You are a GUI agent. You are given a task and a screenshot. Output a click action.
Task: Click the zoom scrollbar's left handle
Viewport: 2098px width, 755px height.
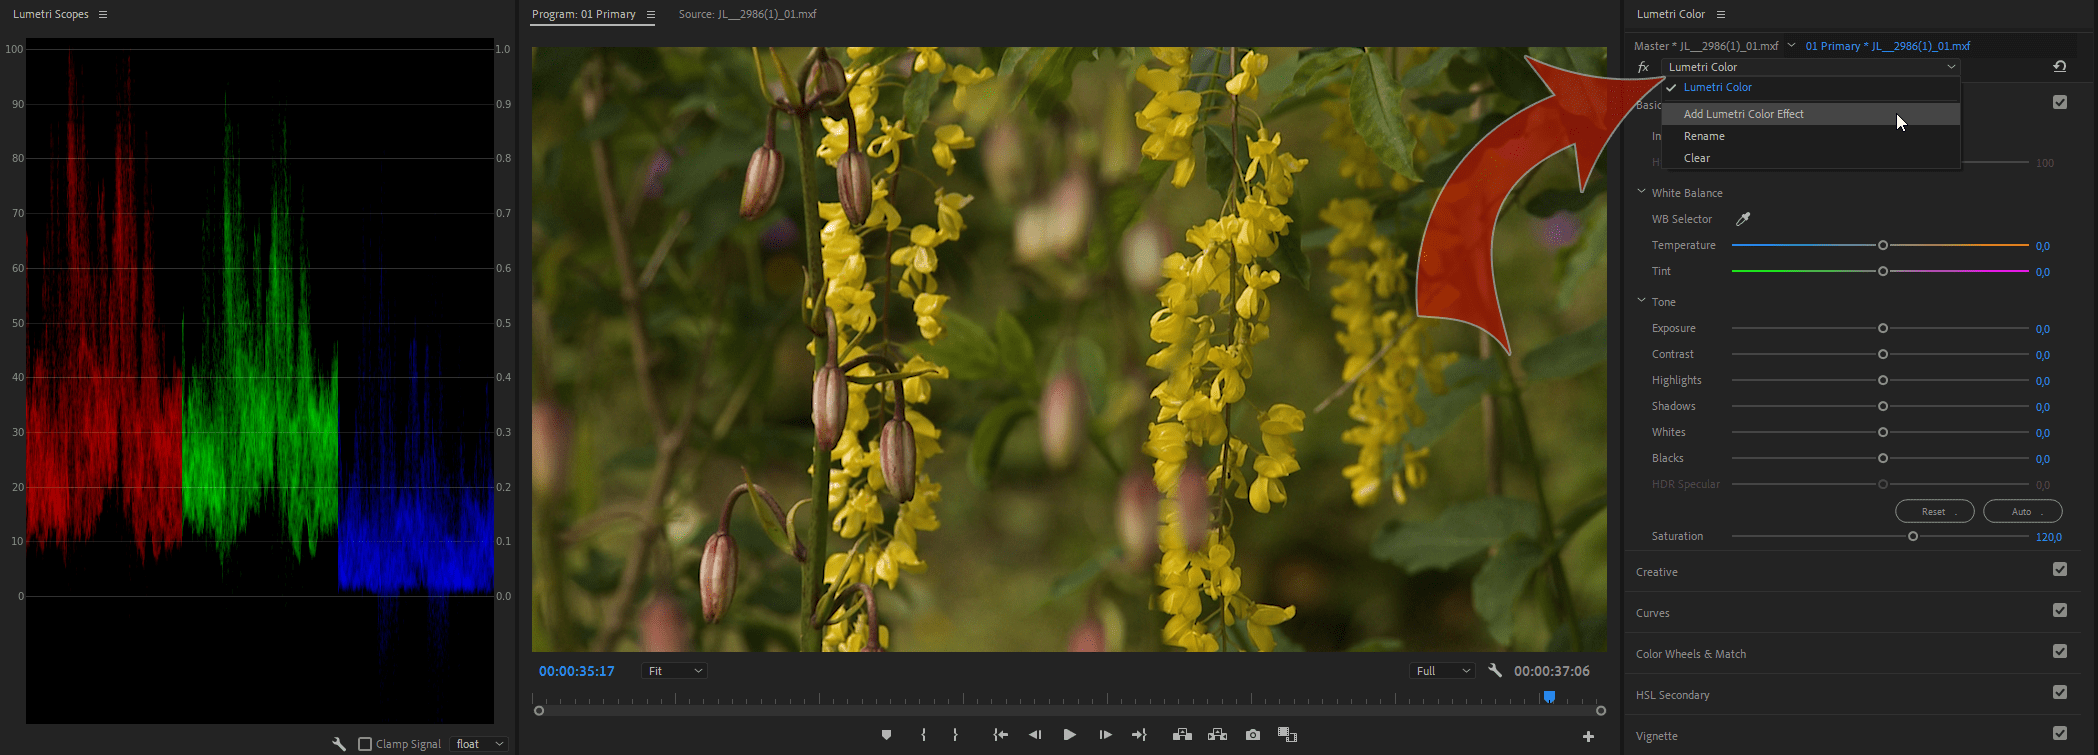point(539,711)
